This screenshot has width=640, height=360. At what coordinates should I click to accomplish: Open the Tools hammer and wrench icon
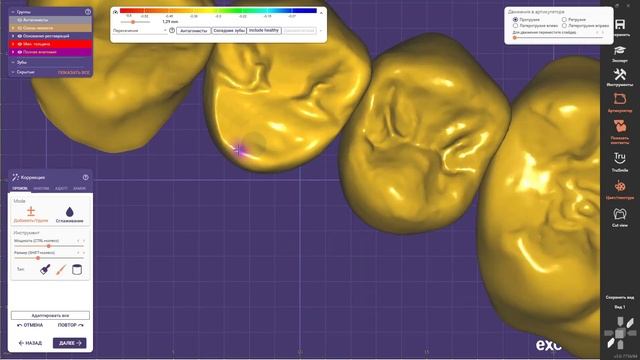tap(620, 74)
